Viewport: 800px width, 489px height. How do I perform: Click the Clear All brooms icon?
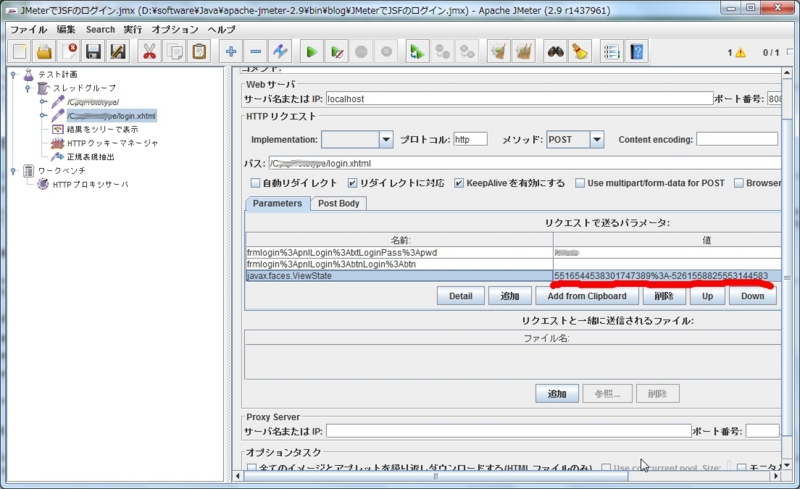(x=523, y=52)
